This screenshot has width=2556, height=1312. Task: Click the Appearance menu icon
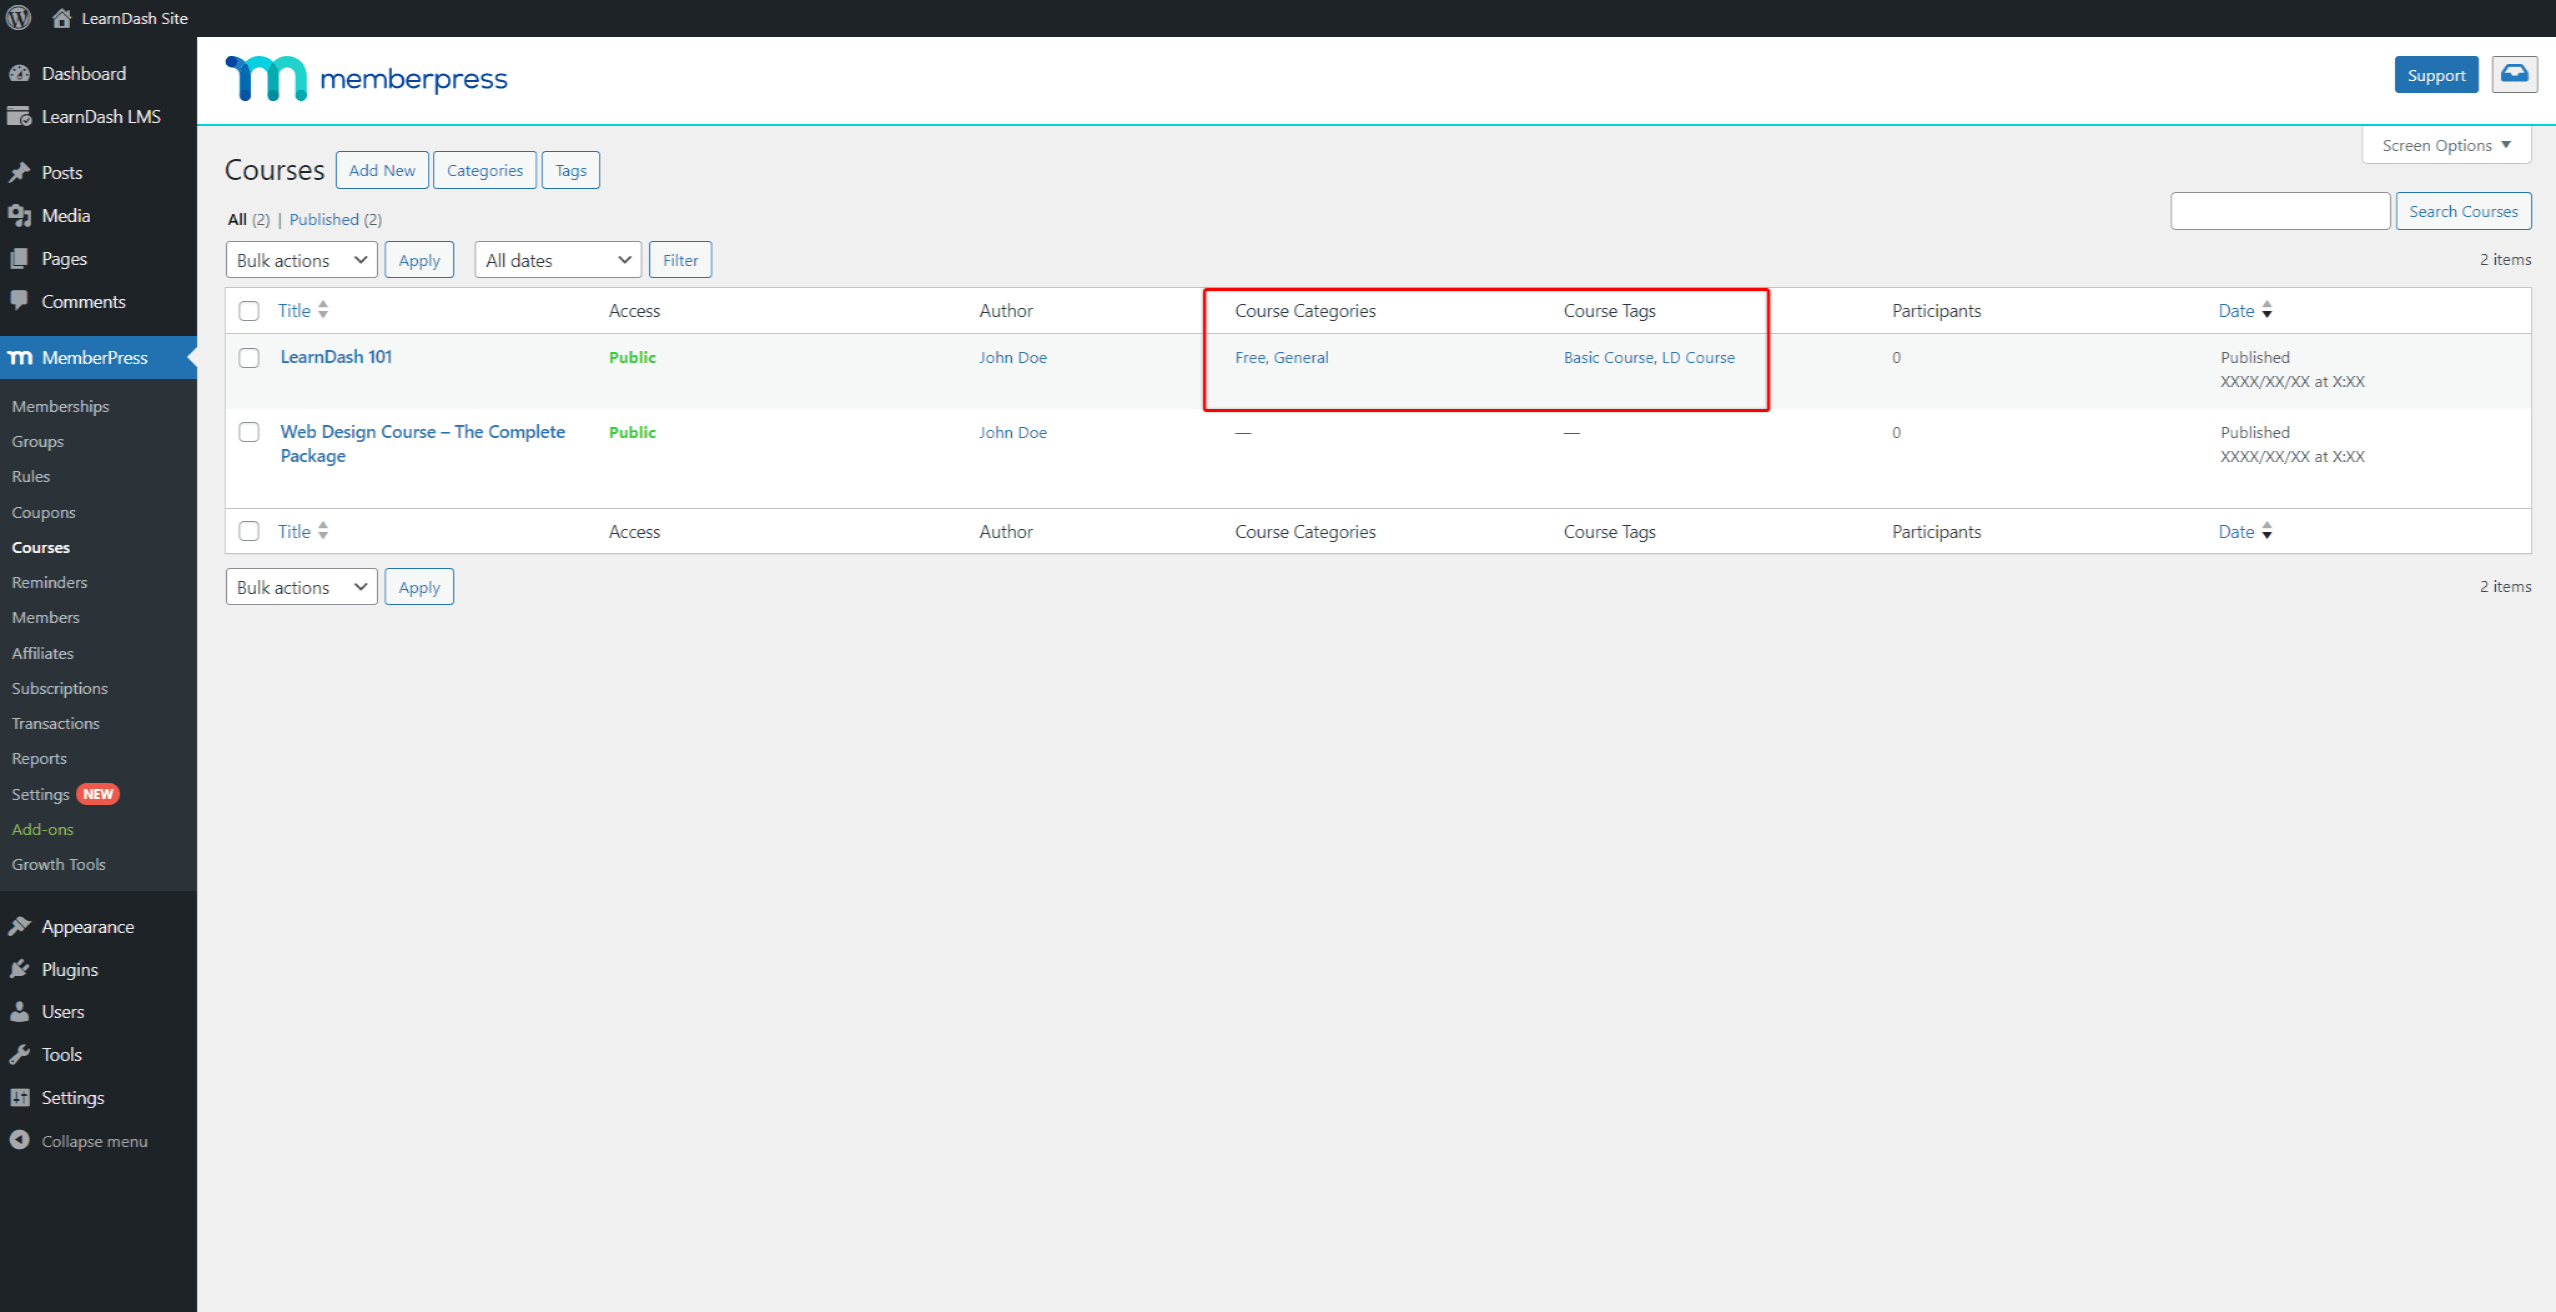tap(20, 925)
